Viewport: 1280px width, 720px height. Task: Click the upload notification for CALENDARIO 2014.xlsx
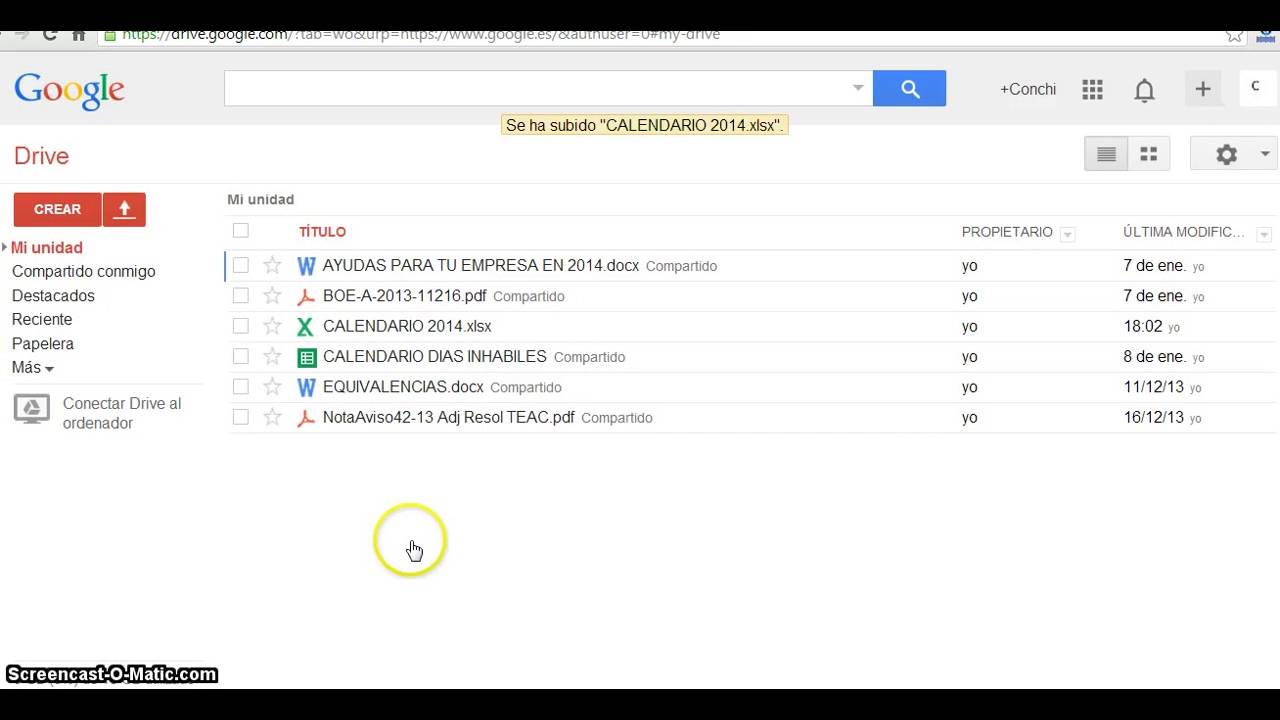coord(644,125)
